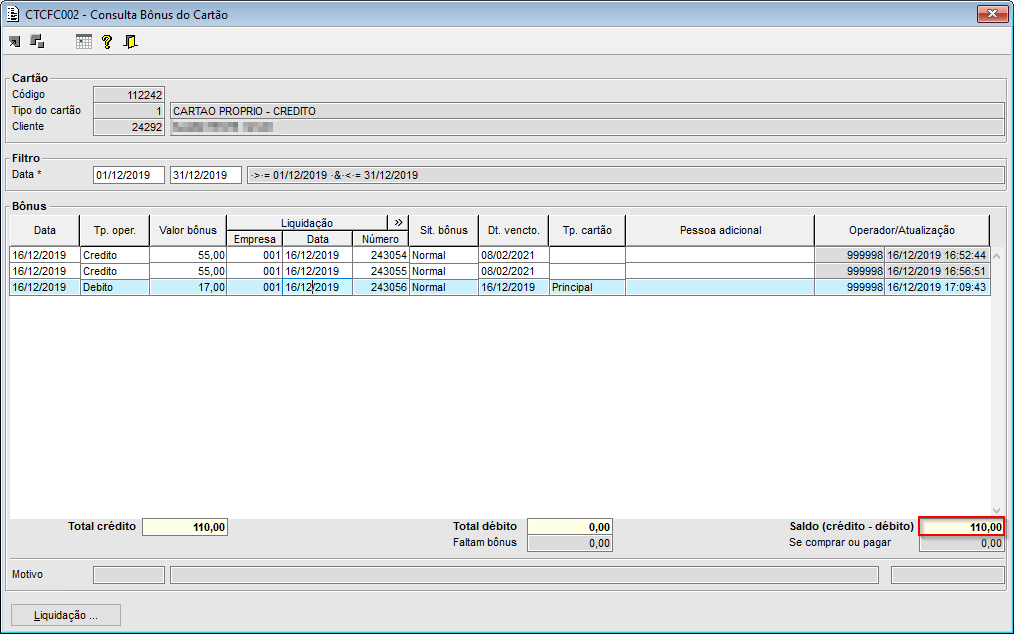Click the Se comprar ou pagar field

(962, 543)
